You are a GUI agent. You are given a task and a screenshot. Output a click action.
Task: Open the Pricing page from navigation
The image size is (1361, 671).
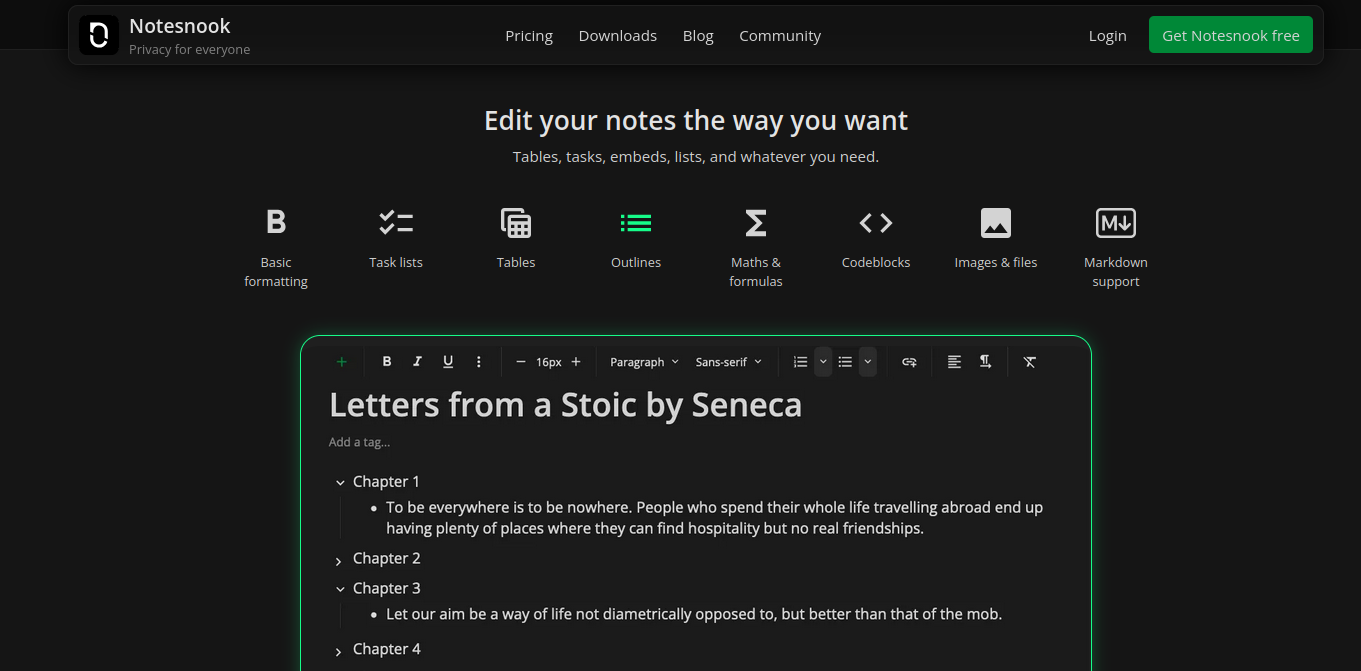pyautogui.click(x=529, y=36)
